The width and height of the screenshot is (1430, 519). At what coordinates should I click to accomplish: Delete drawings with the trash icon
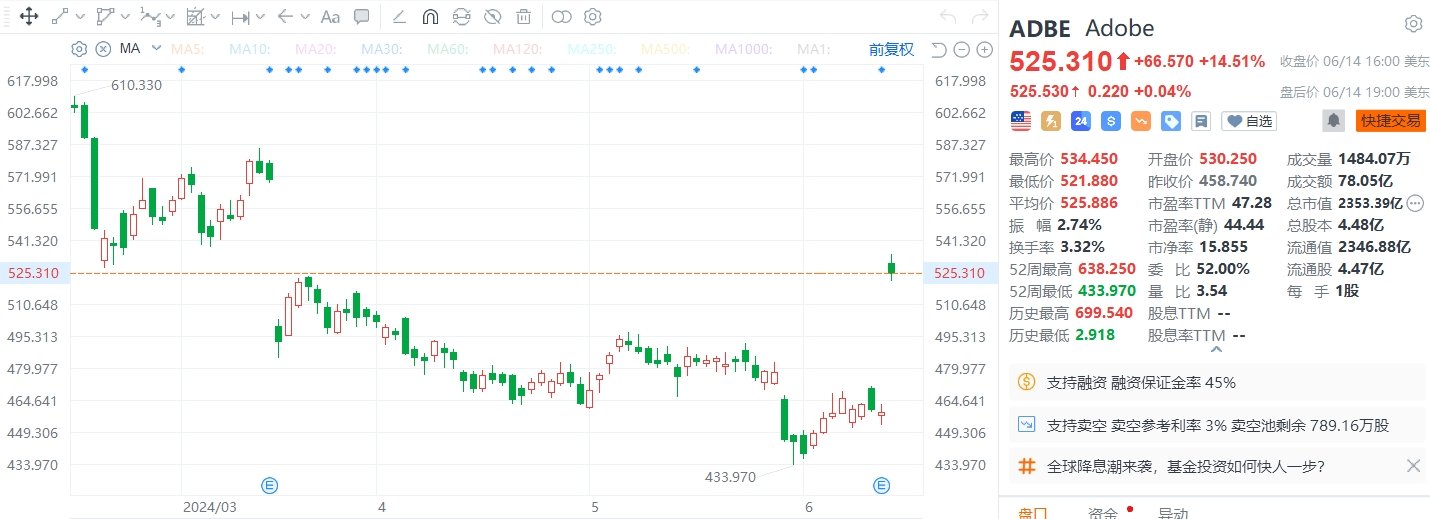click(x=524, y=16)
